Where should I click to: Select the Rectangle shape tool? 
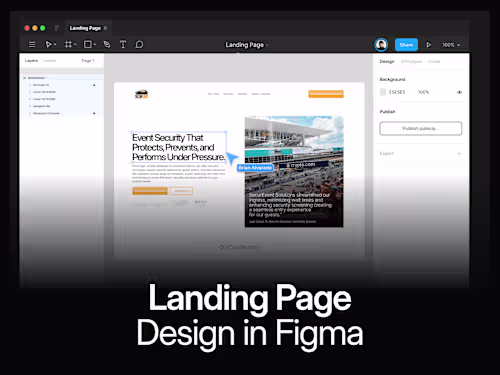[88, 44]
